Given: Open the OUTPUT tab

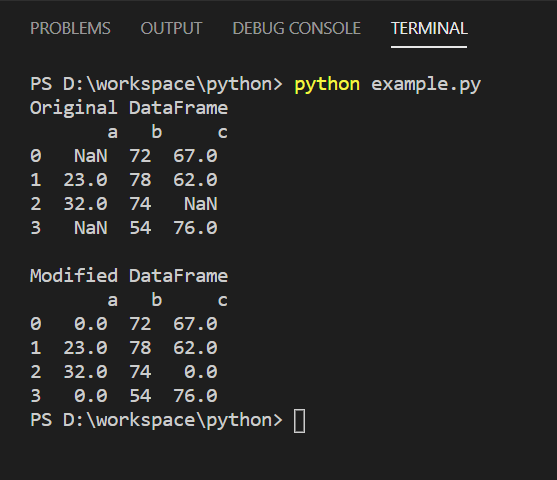Looking at the screenshot, I should pyautogui.click(x=171, y=28).
